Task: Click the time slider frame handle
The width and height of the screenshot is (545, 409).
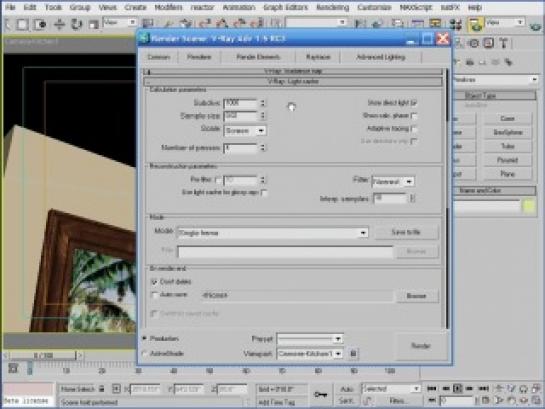Action: tap(44, 355)
